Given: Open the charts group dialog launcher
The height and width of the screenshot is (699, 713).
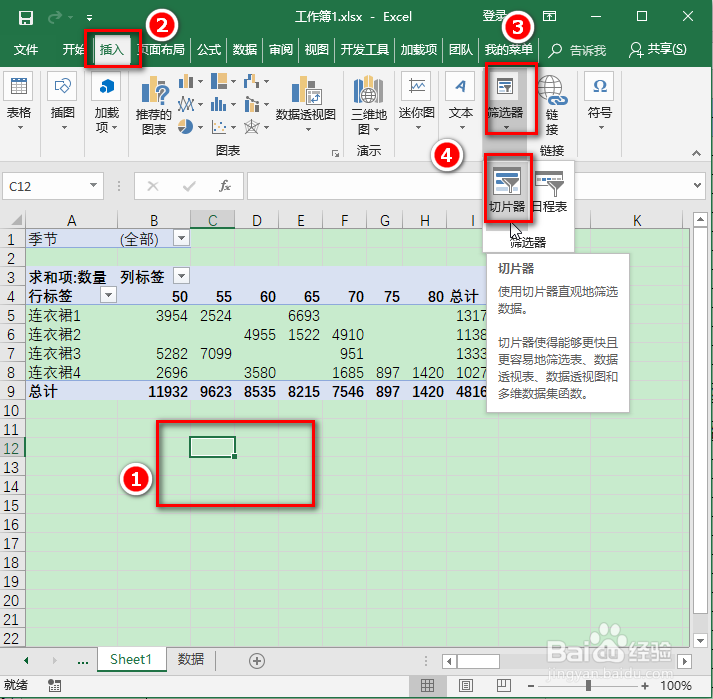Looking at the screenshot, I should 336,154.
